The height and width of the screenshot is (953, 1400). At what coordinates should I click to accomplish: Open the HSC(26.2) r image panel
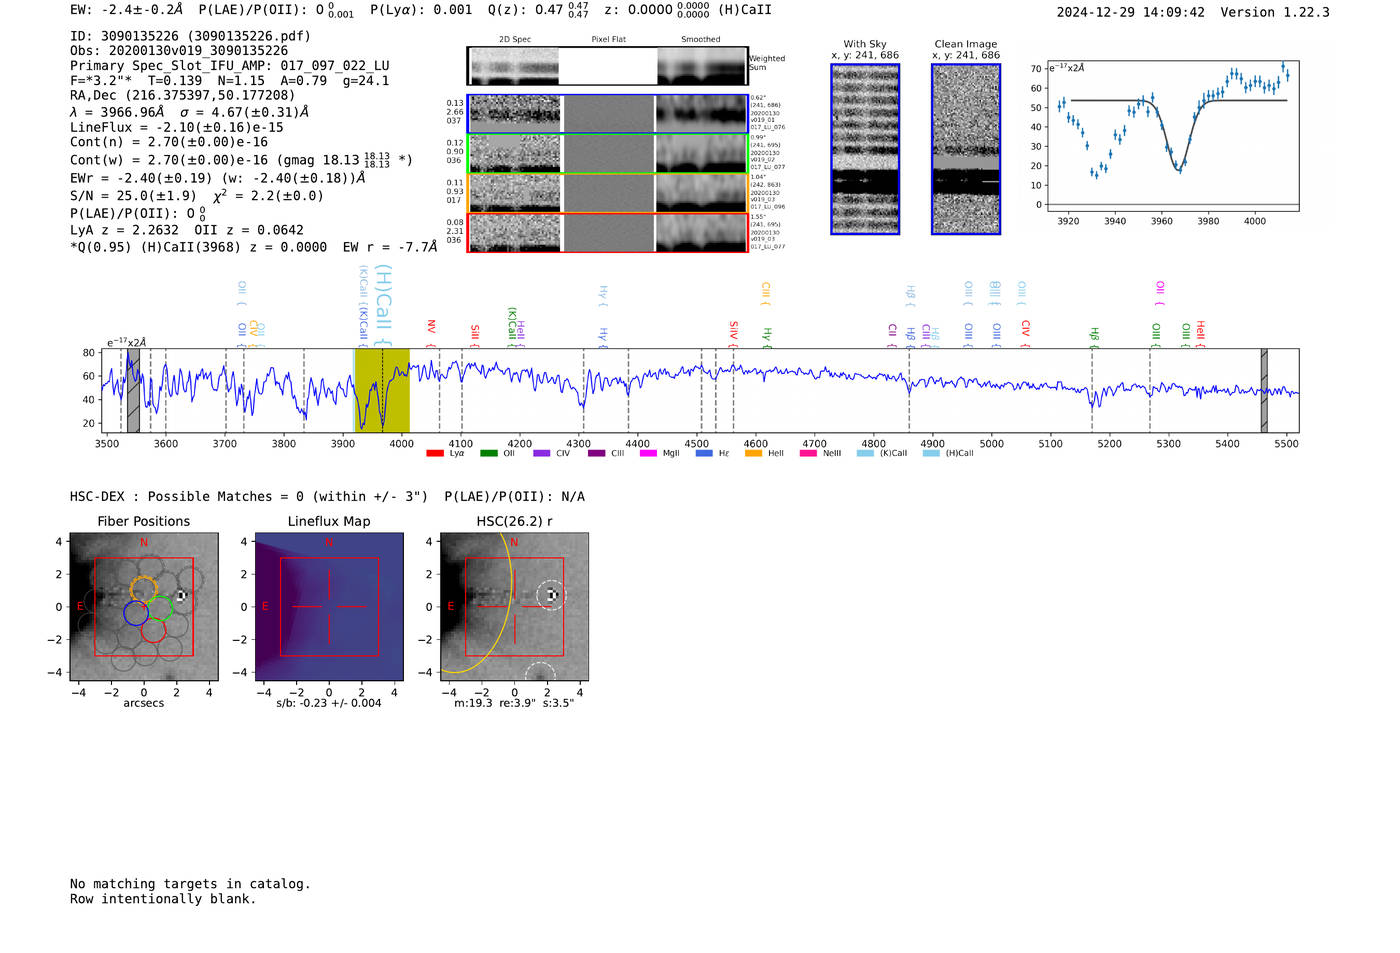514,607
